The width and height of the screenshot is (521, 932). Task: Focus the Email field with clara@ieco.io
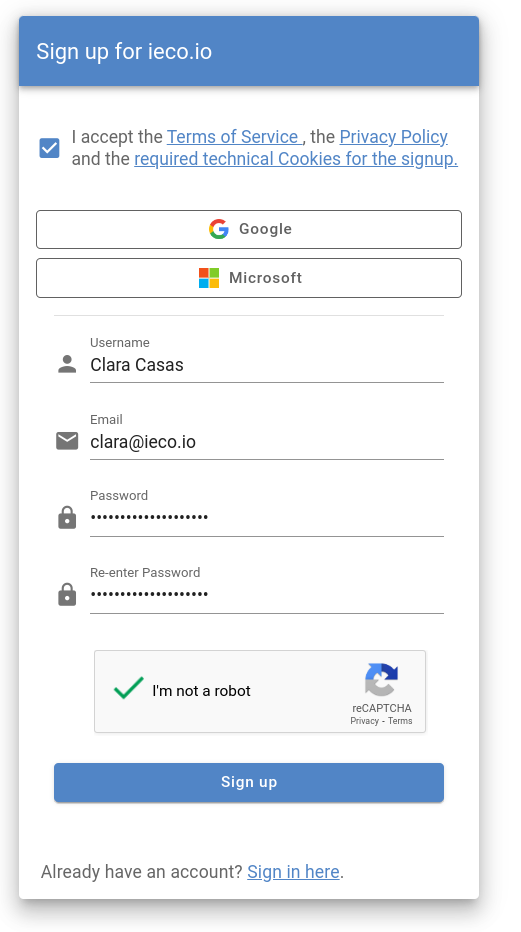click(x=267, y=442)
